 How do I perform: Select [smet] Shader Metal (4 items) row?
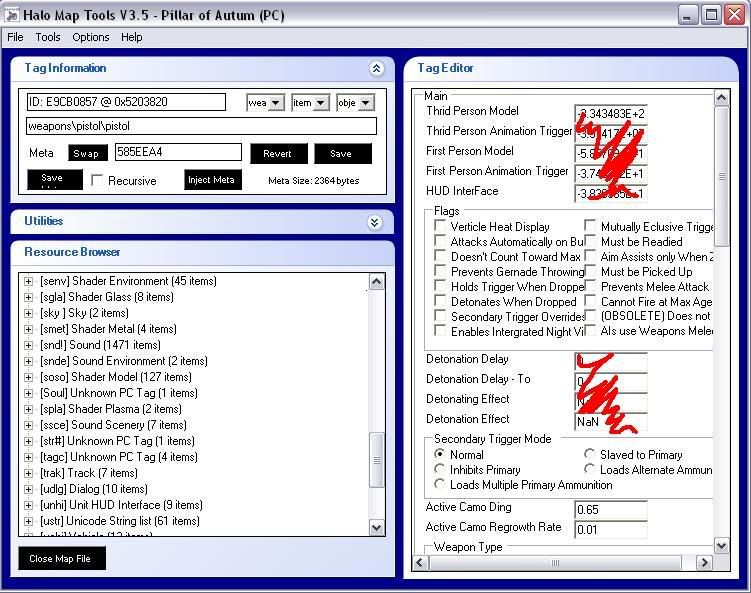point(108,329)
